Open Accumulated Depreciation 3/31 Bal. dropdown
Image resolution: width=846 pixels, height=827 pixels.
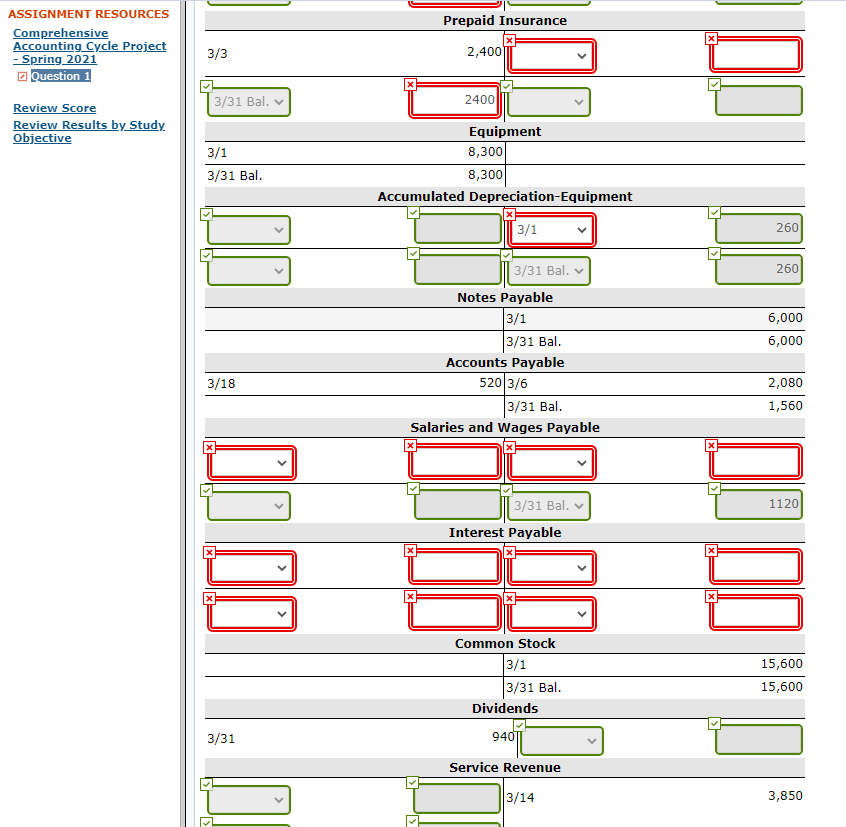[x=549, y=271]
